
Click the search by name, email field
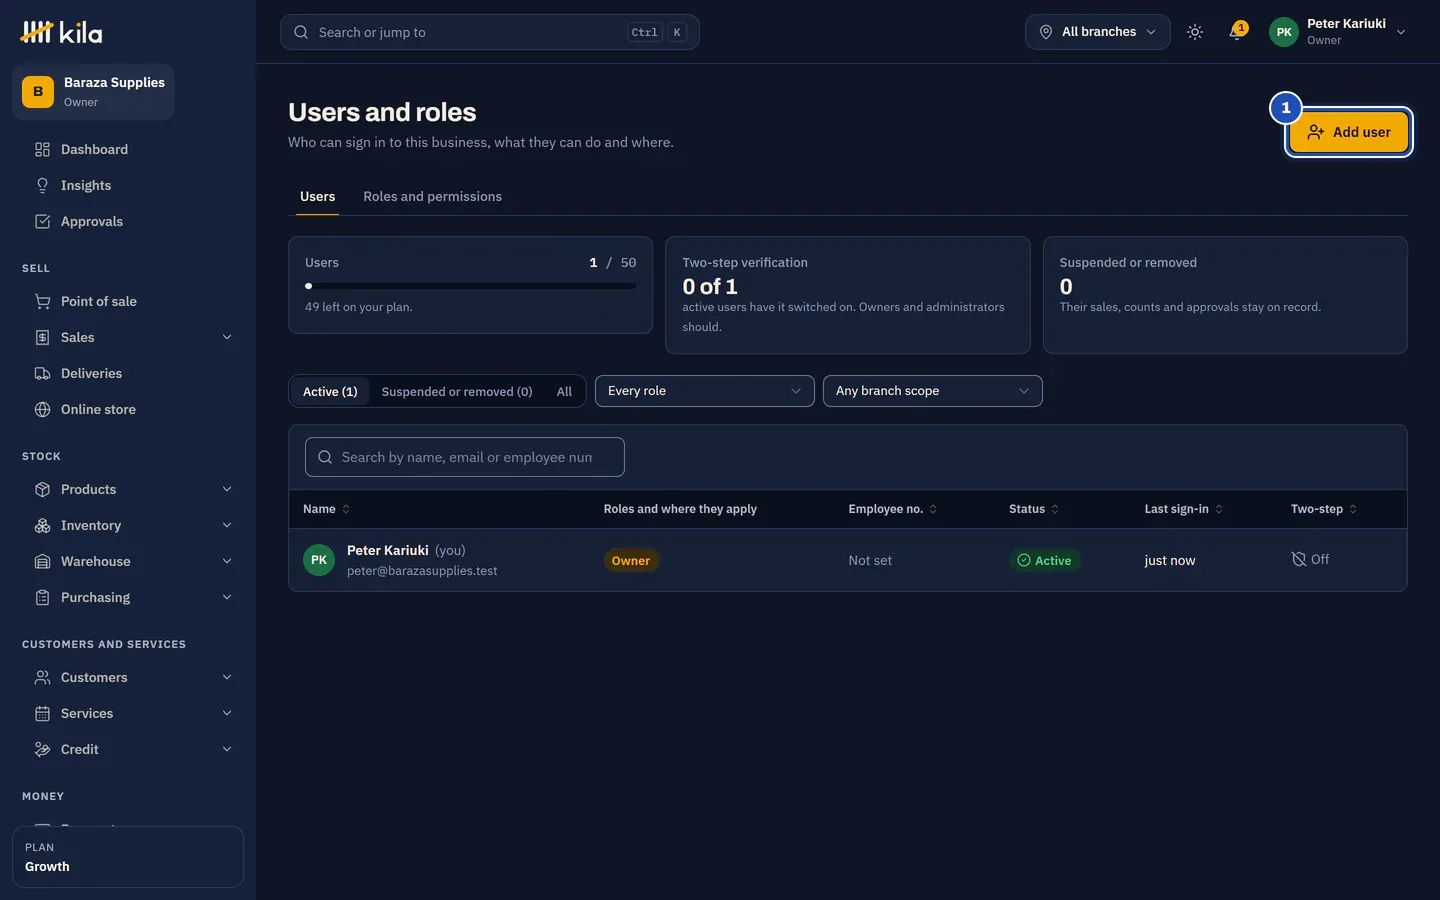point(465,457)
